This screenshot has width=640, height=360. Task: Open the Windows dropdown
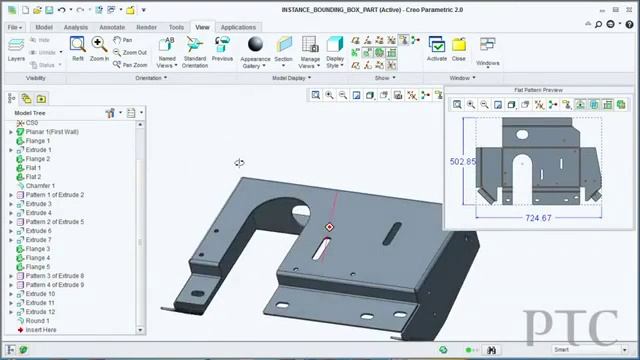[x=488, y=52]
